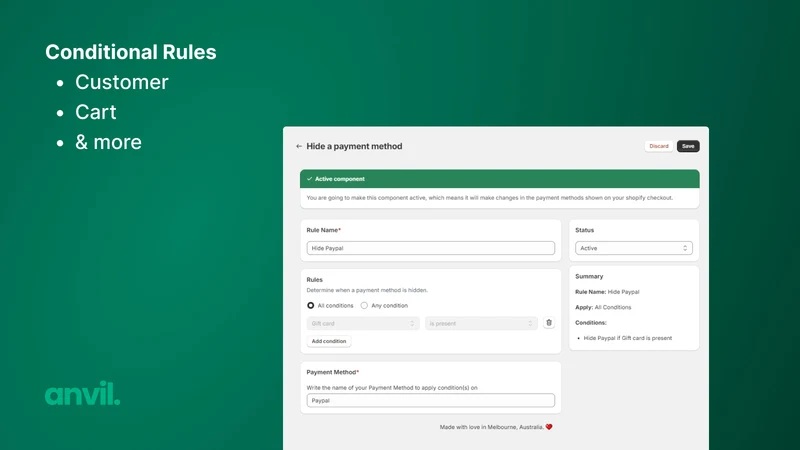Click the '& more' bullet text
Image resolution: width=800 pixels, height=450 pixels.
(108, 142)
